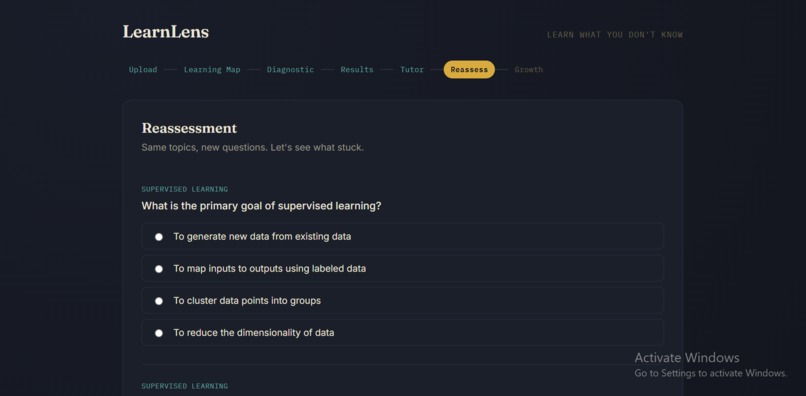The image size is (806, 396).
Task: Select radio for 'To map inputs to outputs using labeled data'
Action: click(x=159, y=269)
